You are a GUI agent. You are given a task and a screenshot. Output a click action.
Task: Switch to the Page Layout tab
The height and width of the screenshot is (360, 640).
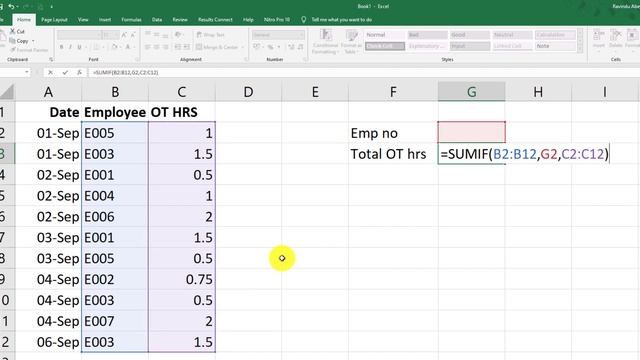point(54,20)
